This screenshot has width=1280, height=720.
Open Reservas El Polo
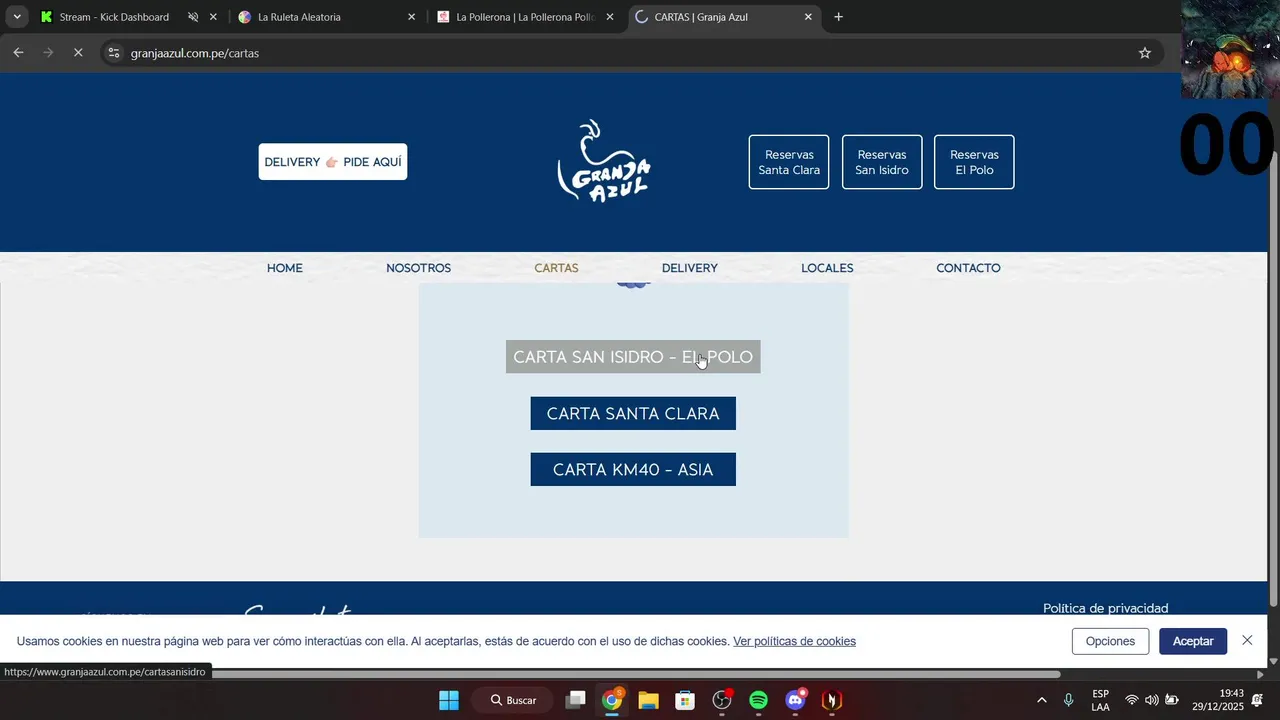point(974,162)
